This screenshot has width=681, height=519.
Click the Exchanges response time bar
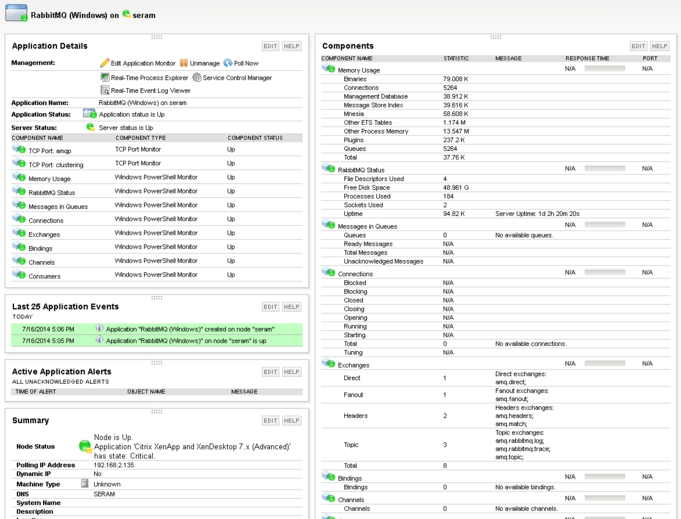coord(605,363)
